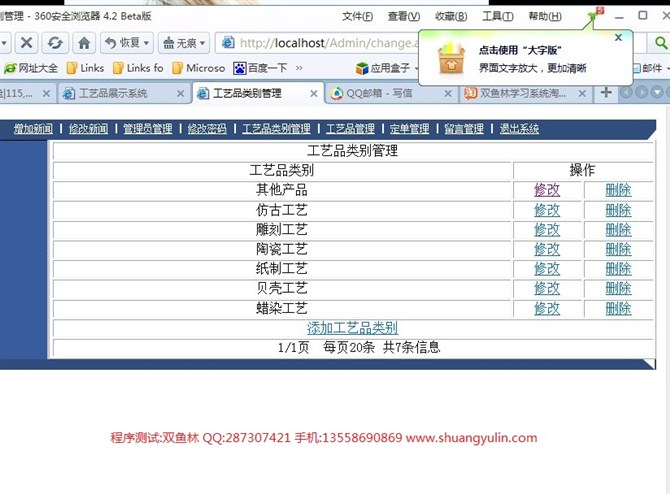Go to the home page button
670x494 pixels.
(84, 43)
